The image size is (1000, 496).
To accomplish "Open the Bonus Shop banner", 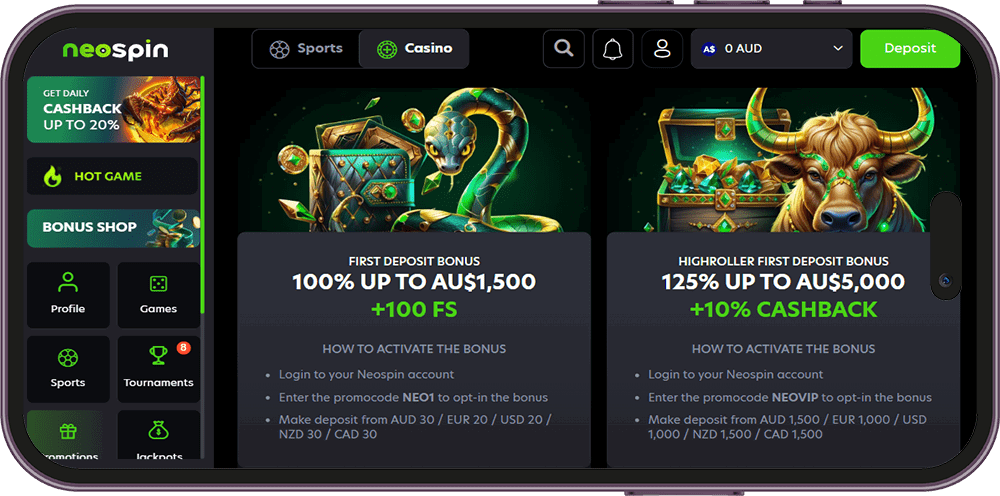I will click(113, 228).
